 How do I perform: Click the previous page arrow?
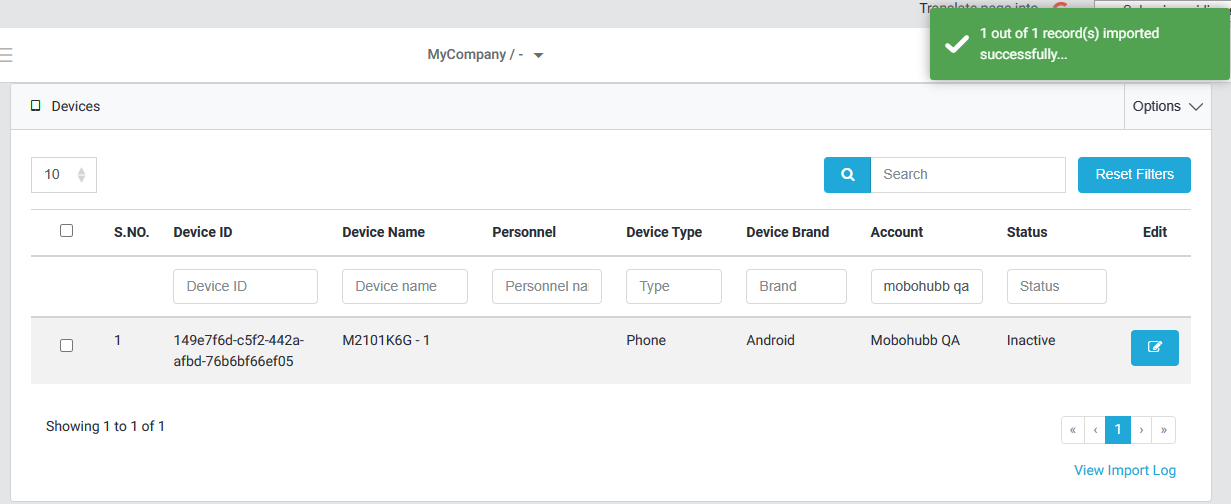coord(1095,430)
